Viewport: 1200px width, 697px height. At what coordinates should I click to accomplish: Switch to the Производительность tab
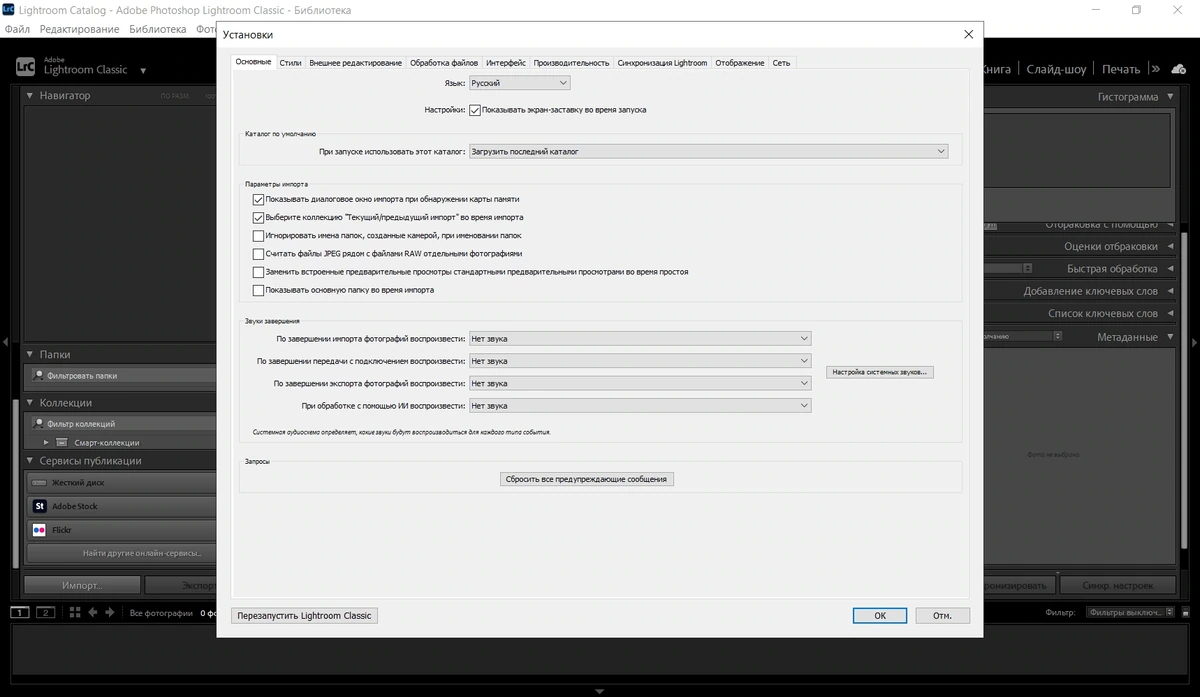point(572,62)
